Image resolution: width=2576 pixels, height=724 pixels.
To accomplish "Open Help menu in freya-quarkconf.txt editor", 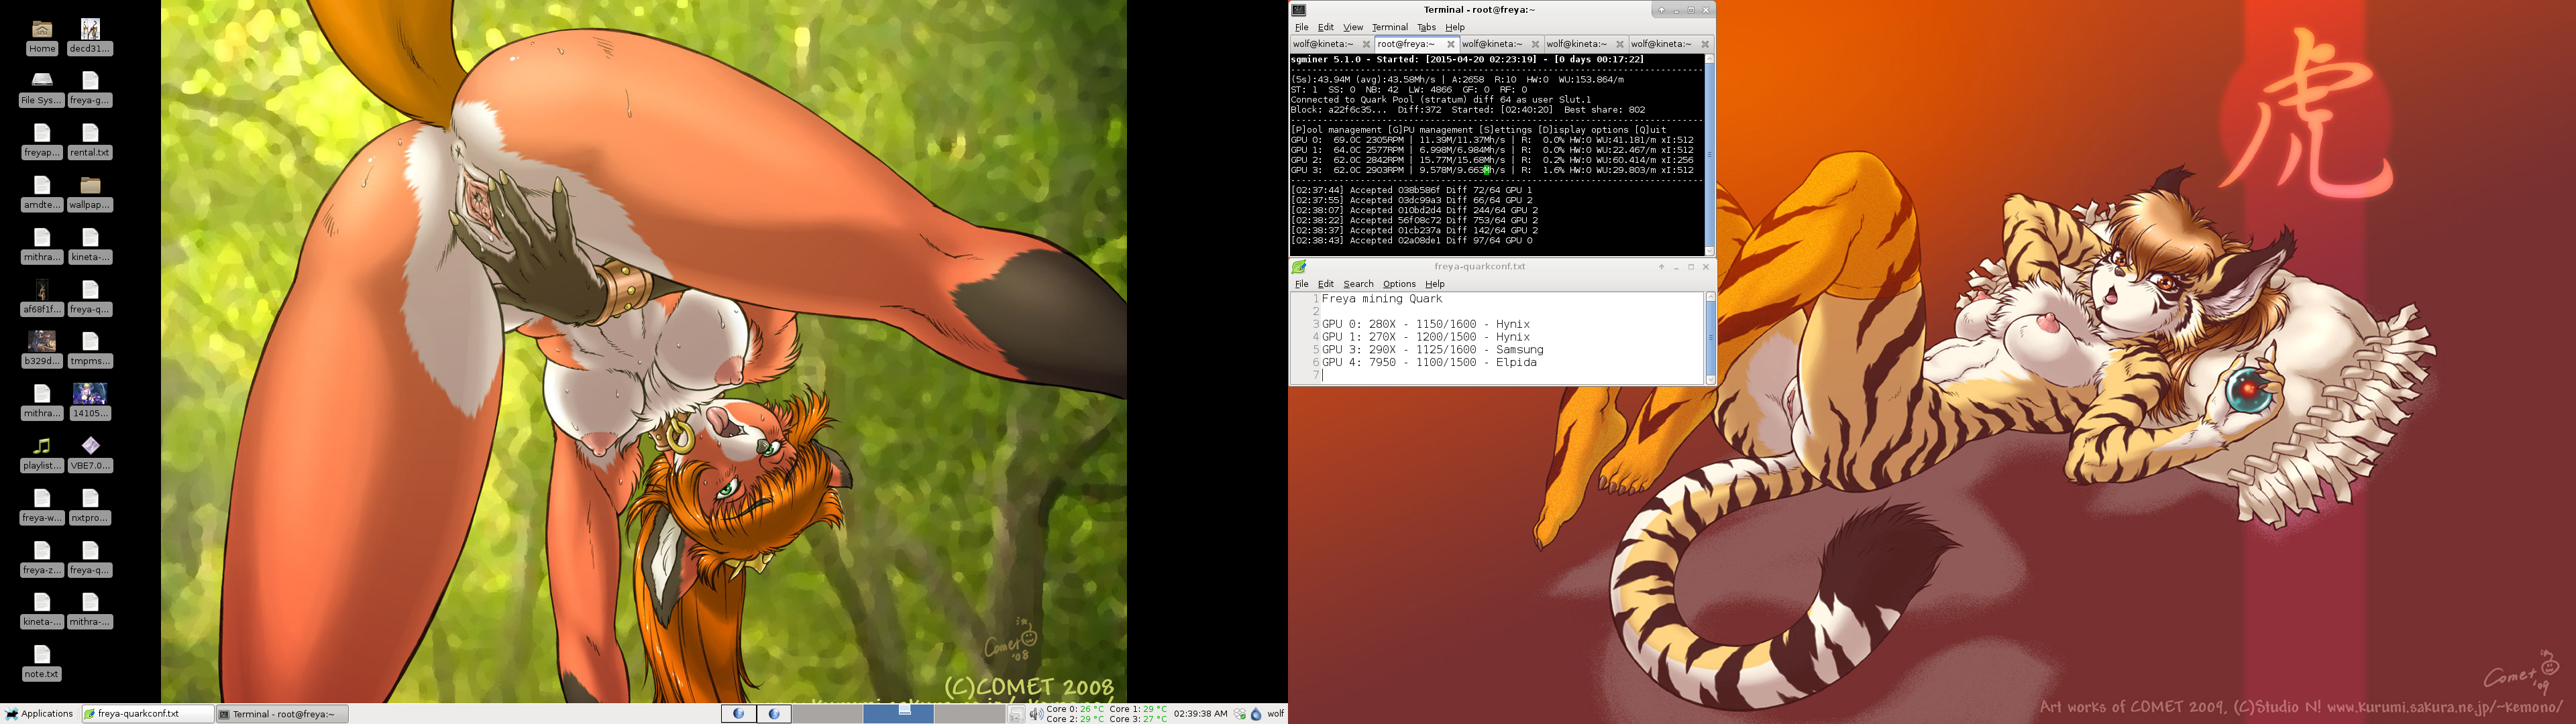I will 1434,284.
